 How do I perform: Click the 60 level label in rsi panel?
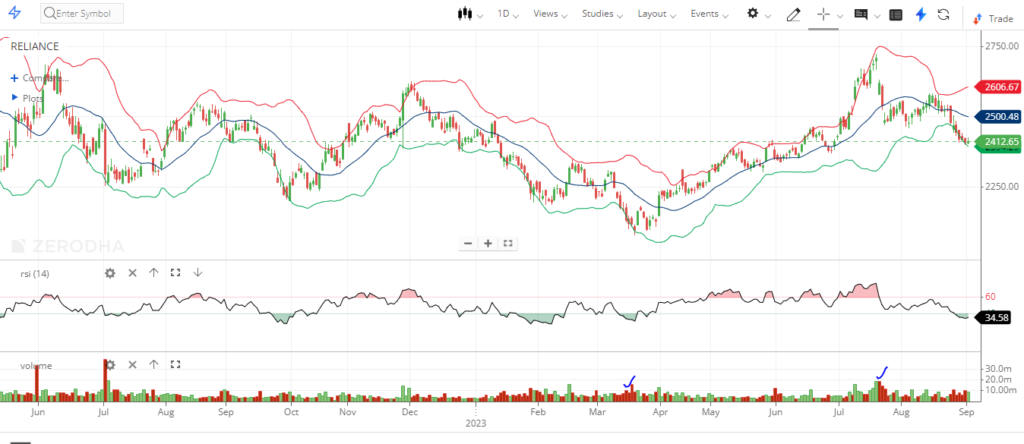point(990,296)
